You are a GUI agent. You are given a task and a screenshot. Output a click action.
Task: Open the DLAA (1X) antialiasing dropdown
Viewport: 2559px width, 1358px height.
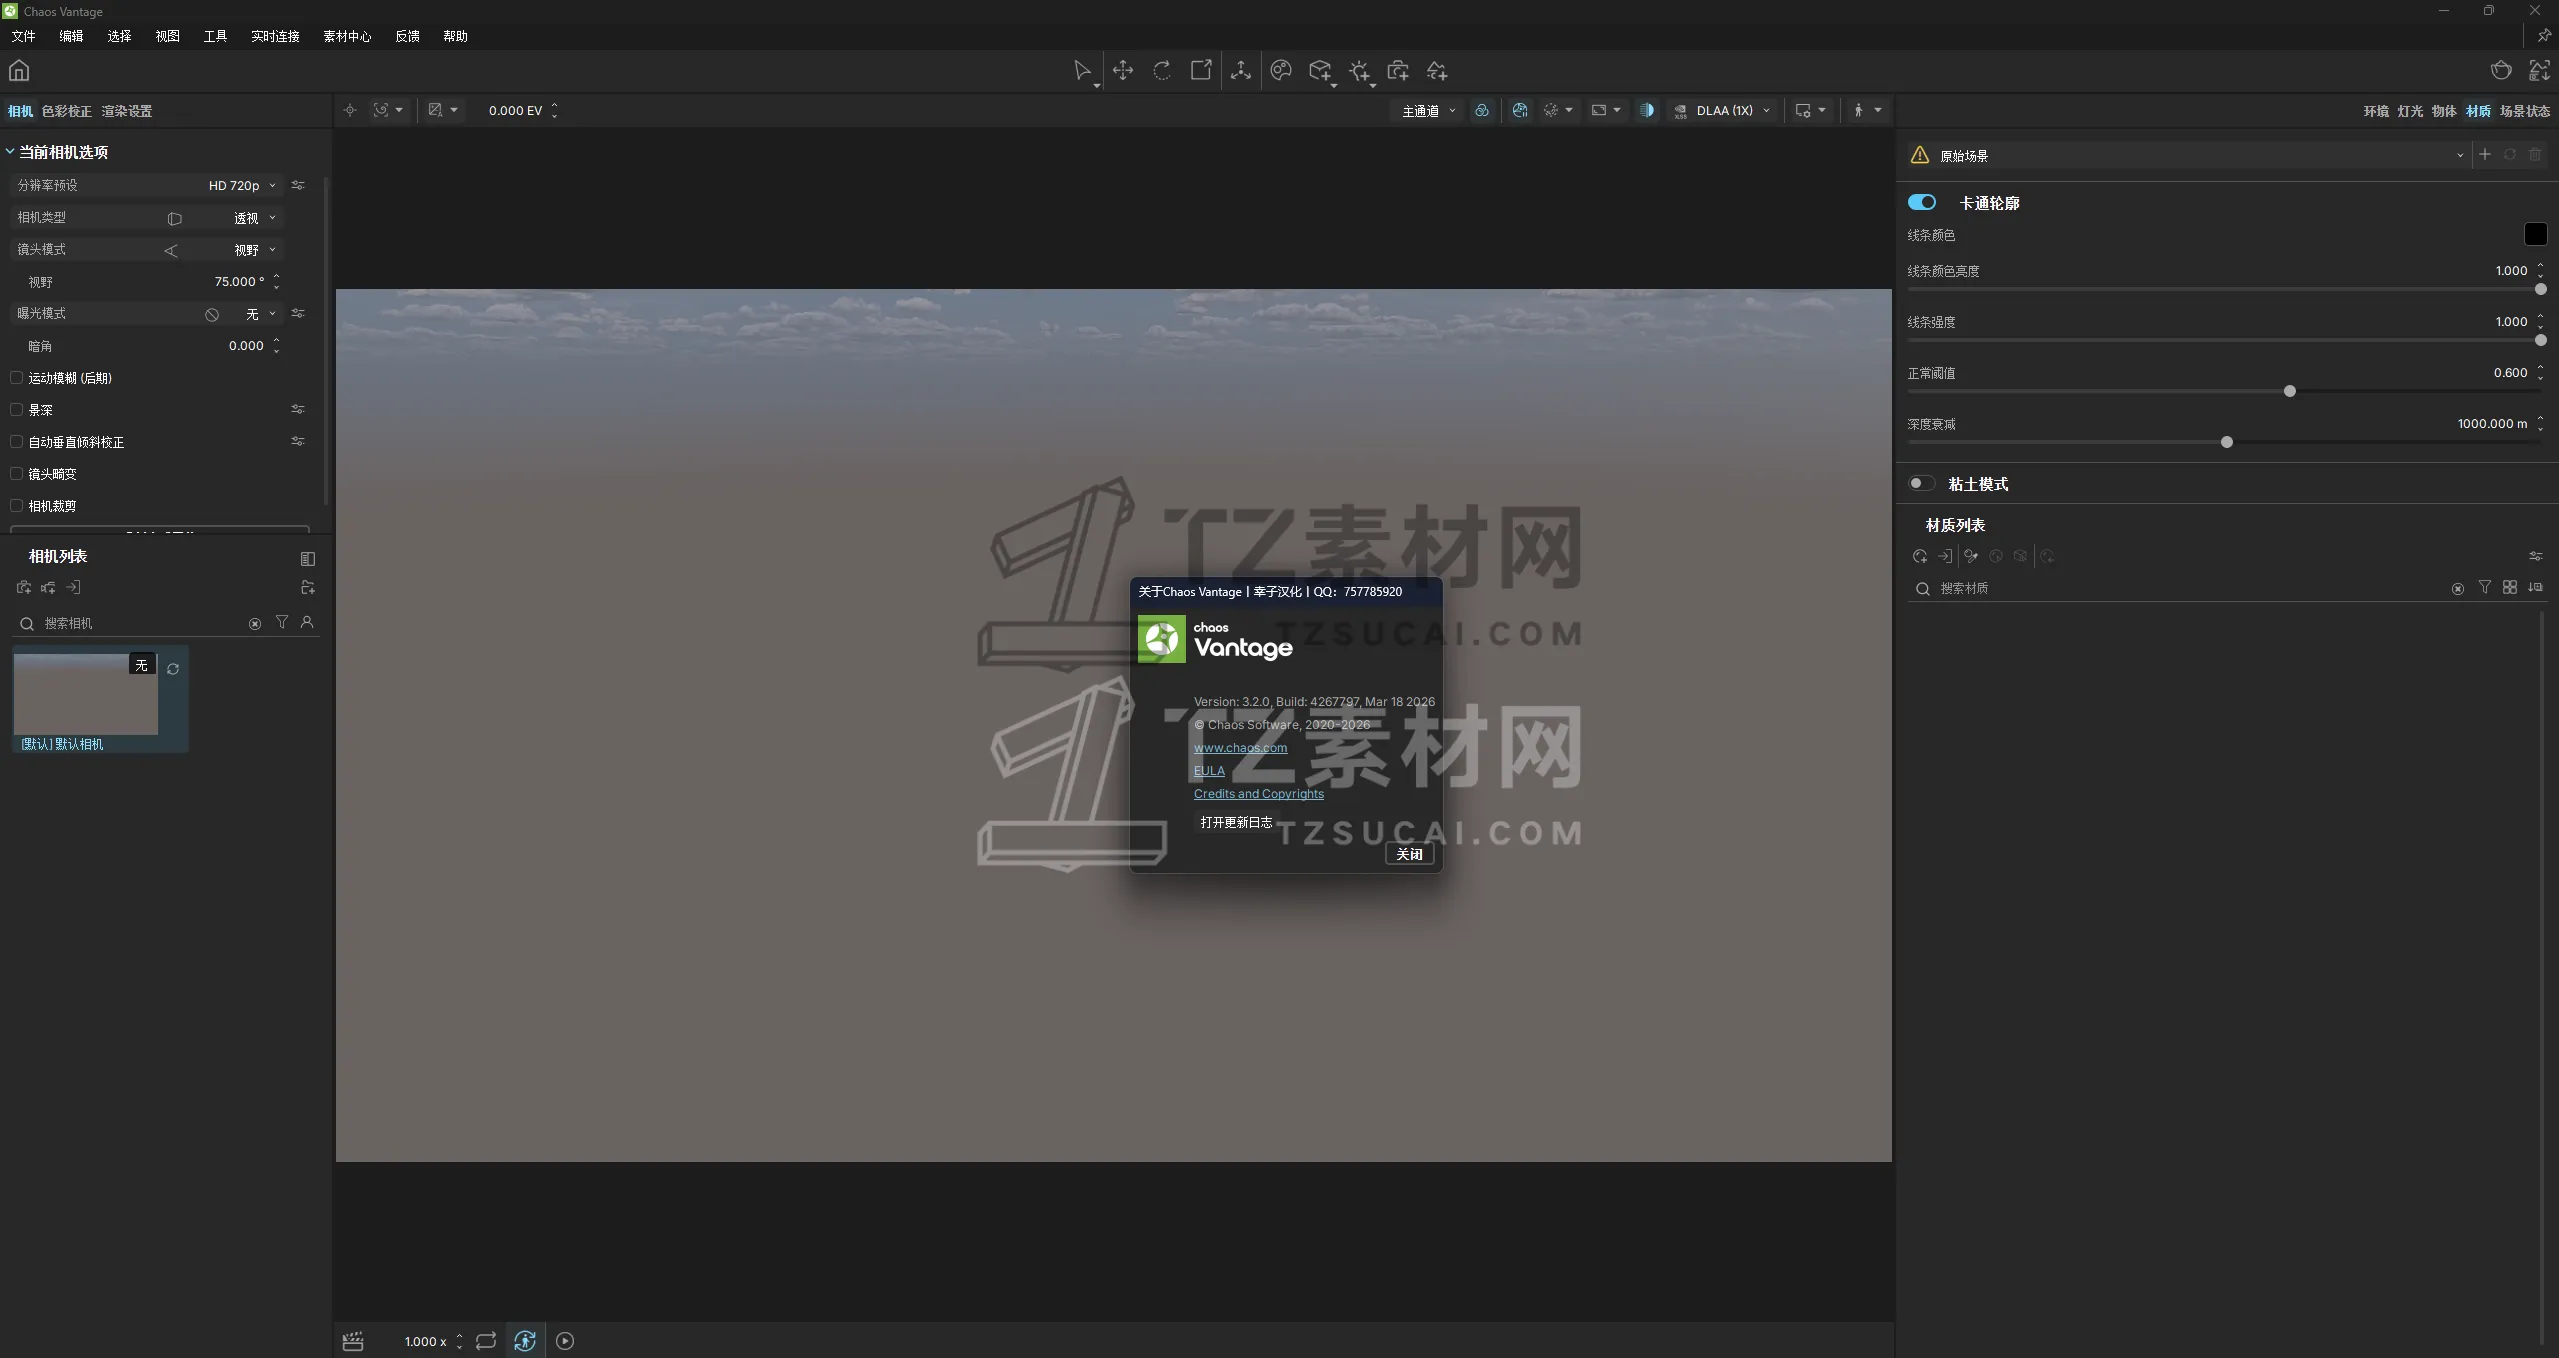coord(1728,110)
